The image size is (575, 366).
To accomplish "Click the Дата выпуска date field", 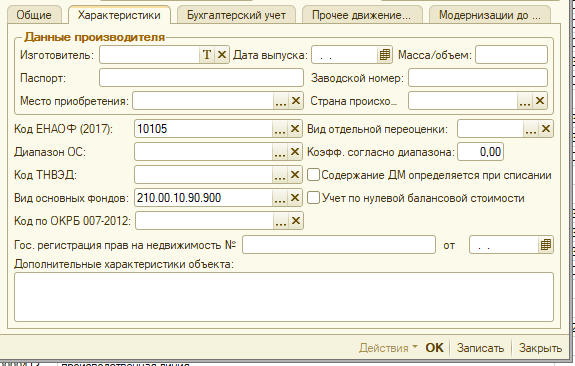I will pos(345,55).
